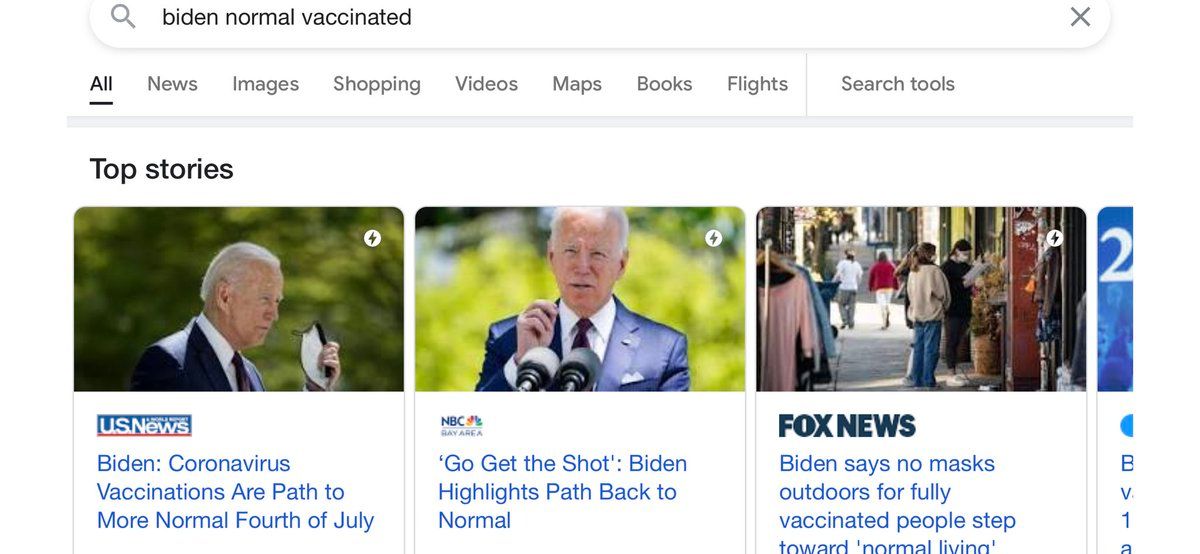Open the Shopping tab
Viewport: 1200px width, 554px height.
click(x=376, y=84)
